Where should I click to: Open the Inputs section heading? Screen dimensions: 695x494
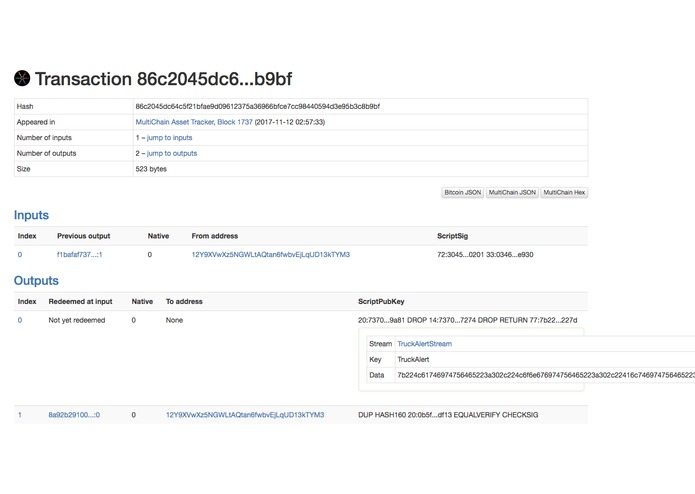pyautogui.click(x=31, y=215)
